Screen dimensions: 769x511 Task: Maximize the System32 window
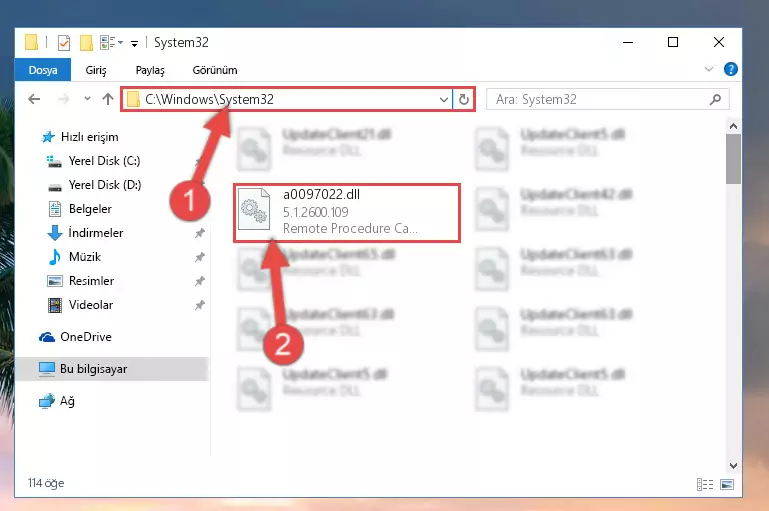(x=673, y=43)
